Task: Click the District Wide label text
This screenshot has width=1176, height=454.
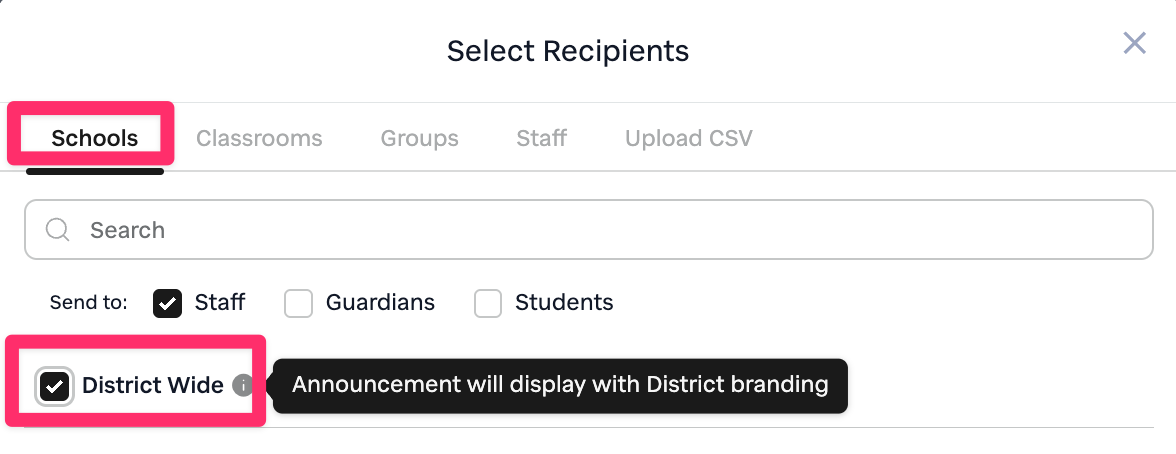Action: coord(153,385)
